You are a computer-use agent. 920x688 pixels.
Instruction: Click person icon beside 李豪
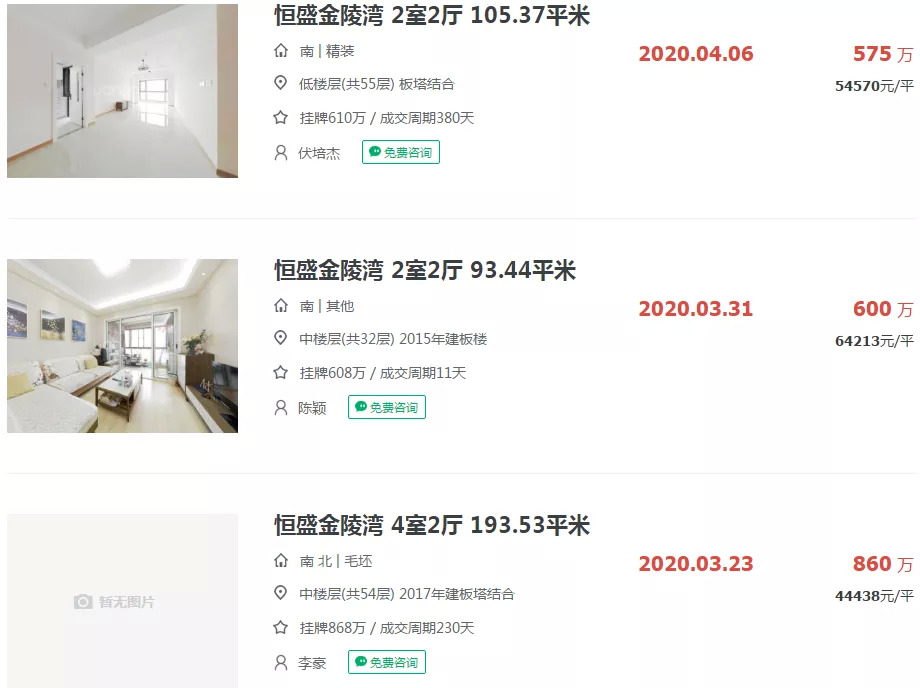pyautogui.click(x=281, y=663)
